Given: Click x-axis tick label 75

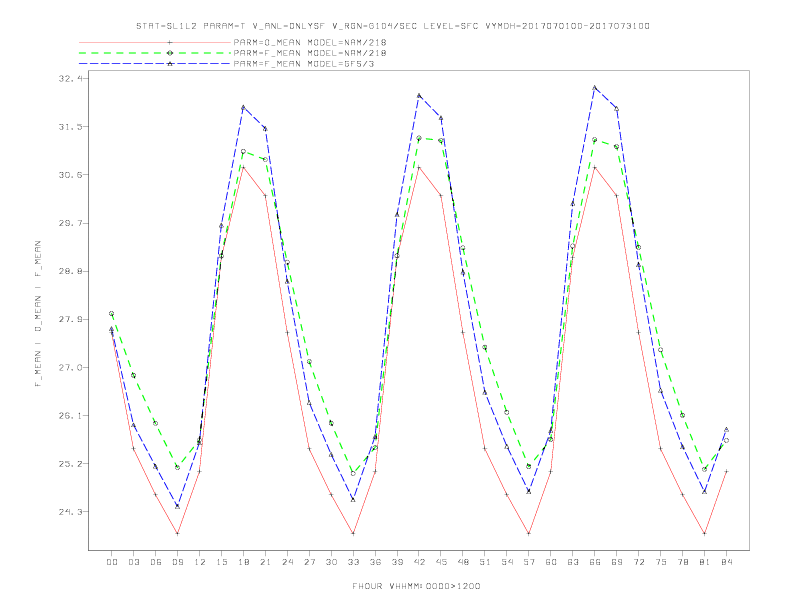Looking at the screenshot, I should [661, 562].
